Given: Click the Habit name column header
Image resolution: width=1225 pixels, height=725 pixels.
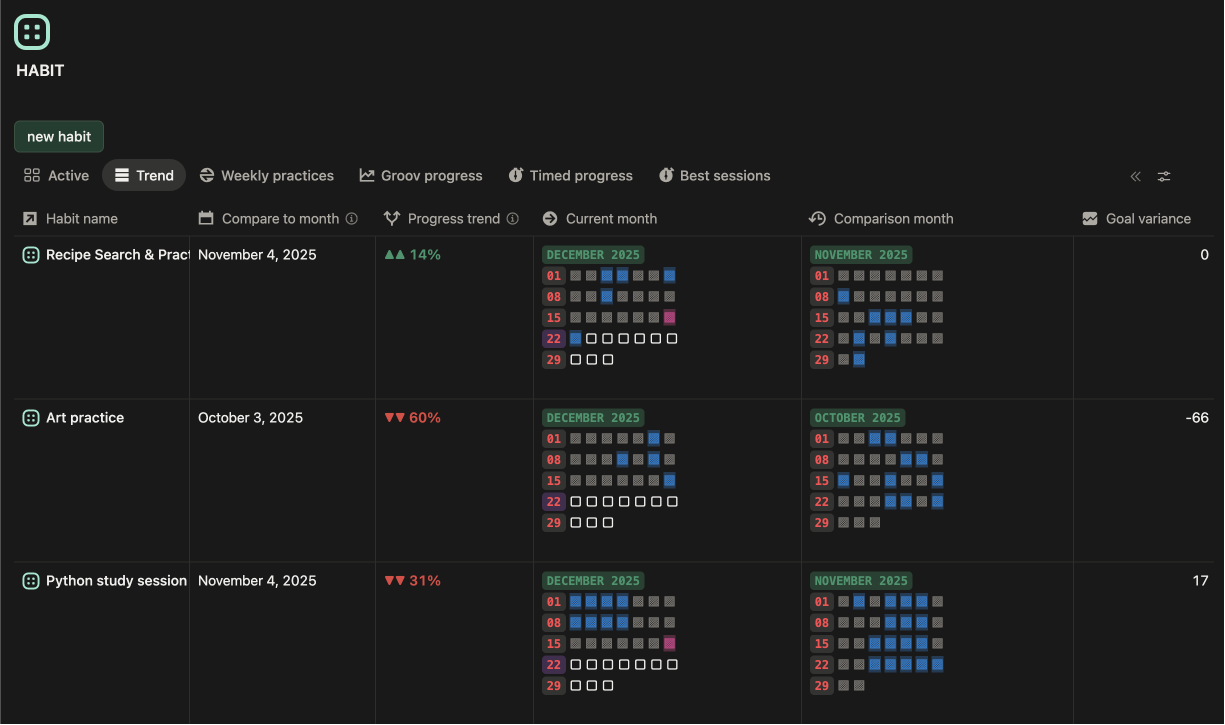Looking at the screenshot, I should [x=70, y=219].
